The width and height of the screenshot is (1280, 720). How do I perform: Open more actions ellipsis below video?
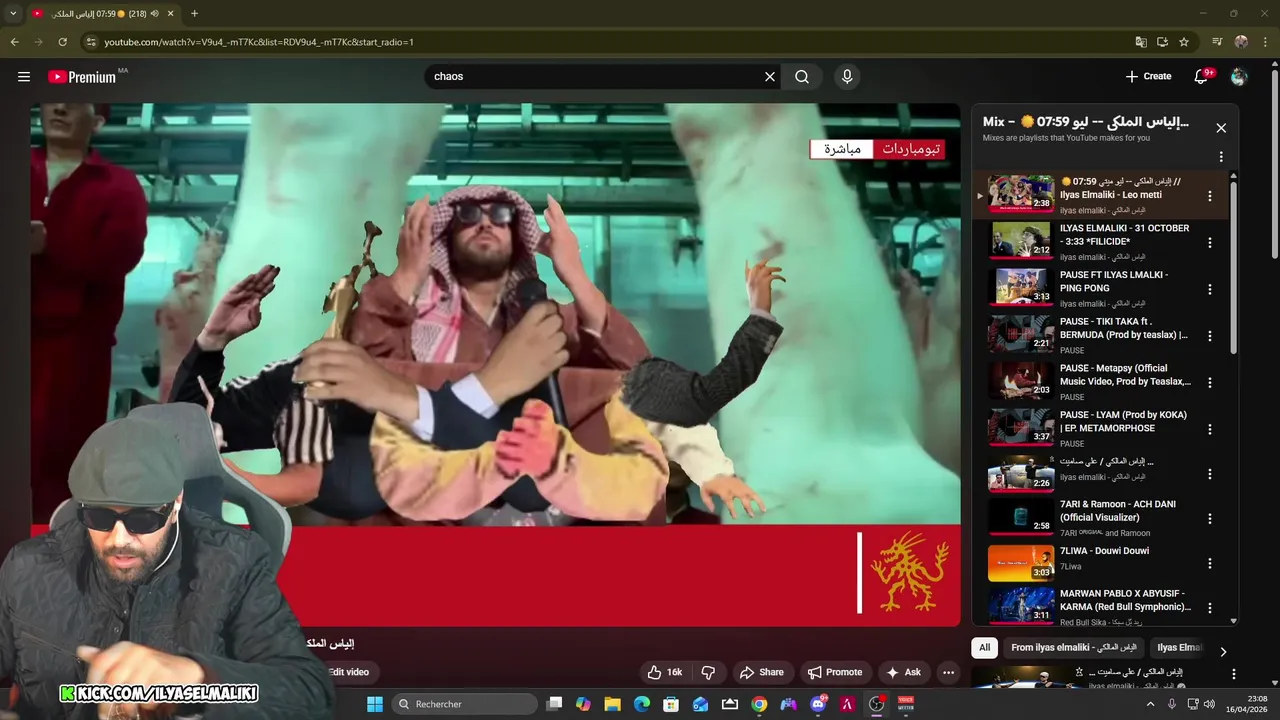(x=948, y=672)
